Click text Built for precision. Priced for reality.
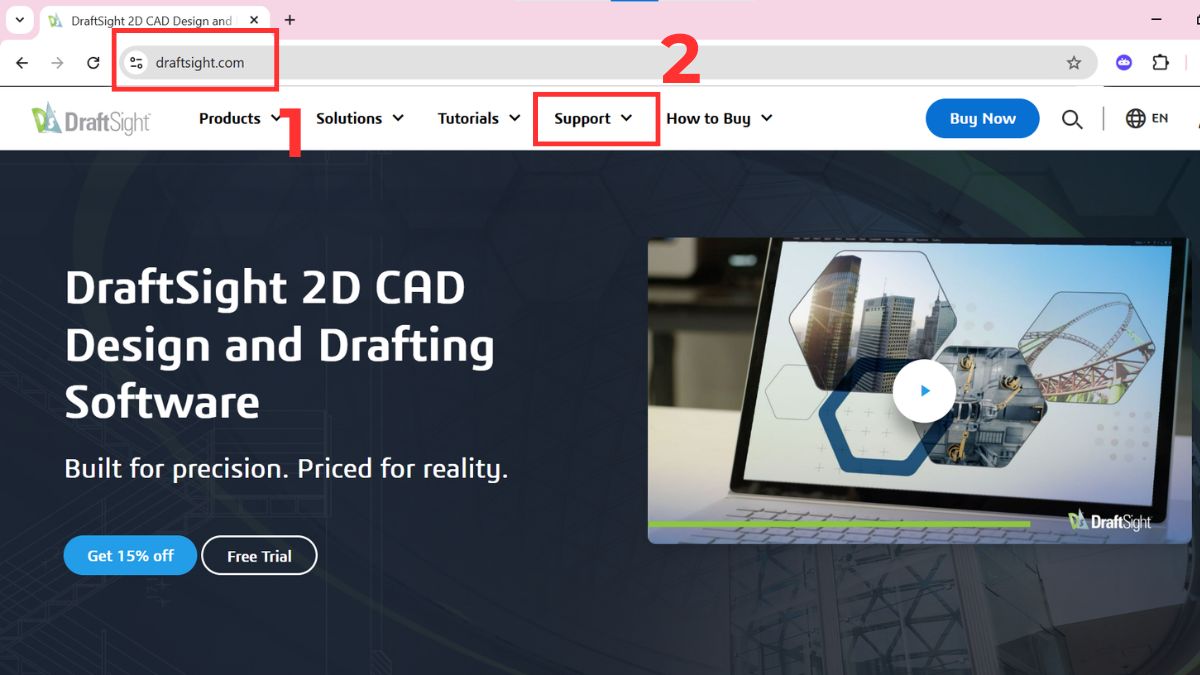1200x675 pixels. coord(286,469)
